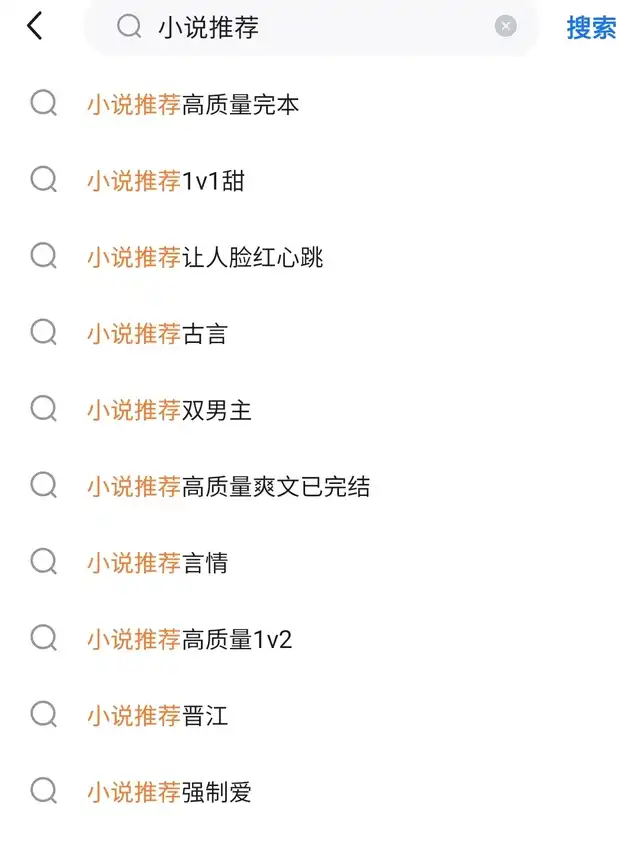Clear search text with the X icon
This screenshot has height=853, width=640.
click(x=506, y=26)
